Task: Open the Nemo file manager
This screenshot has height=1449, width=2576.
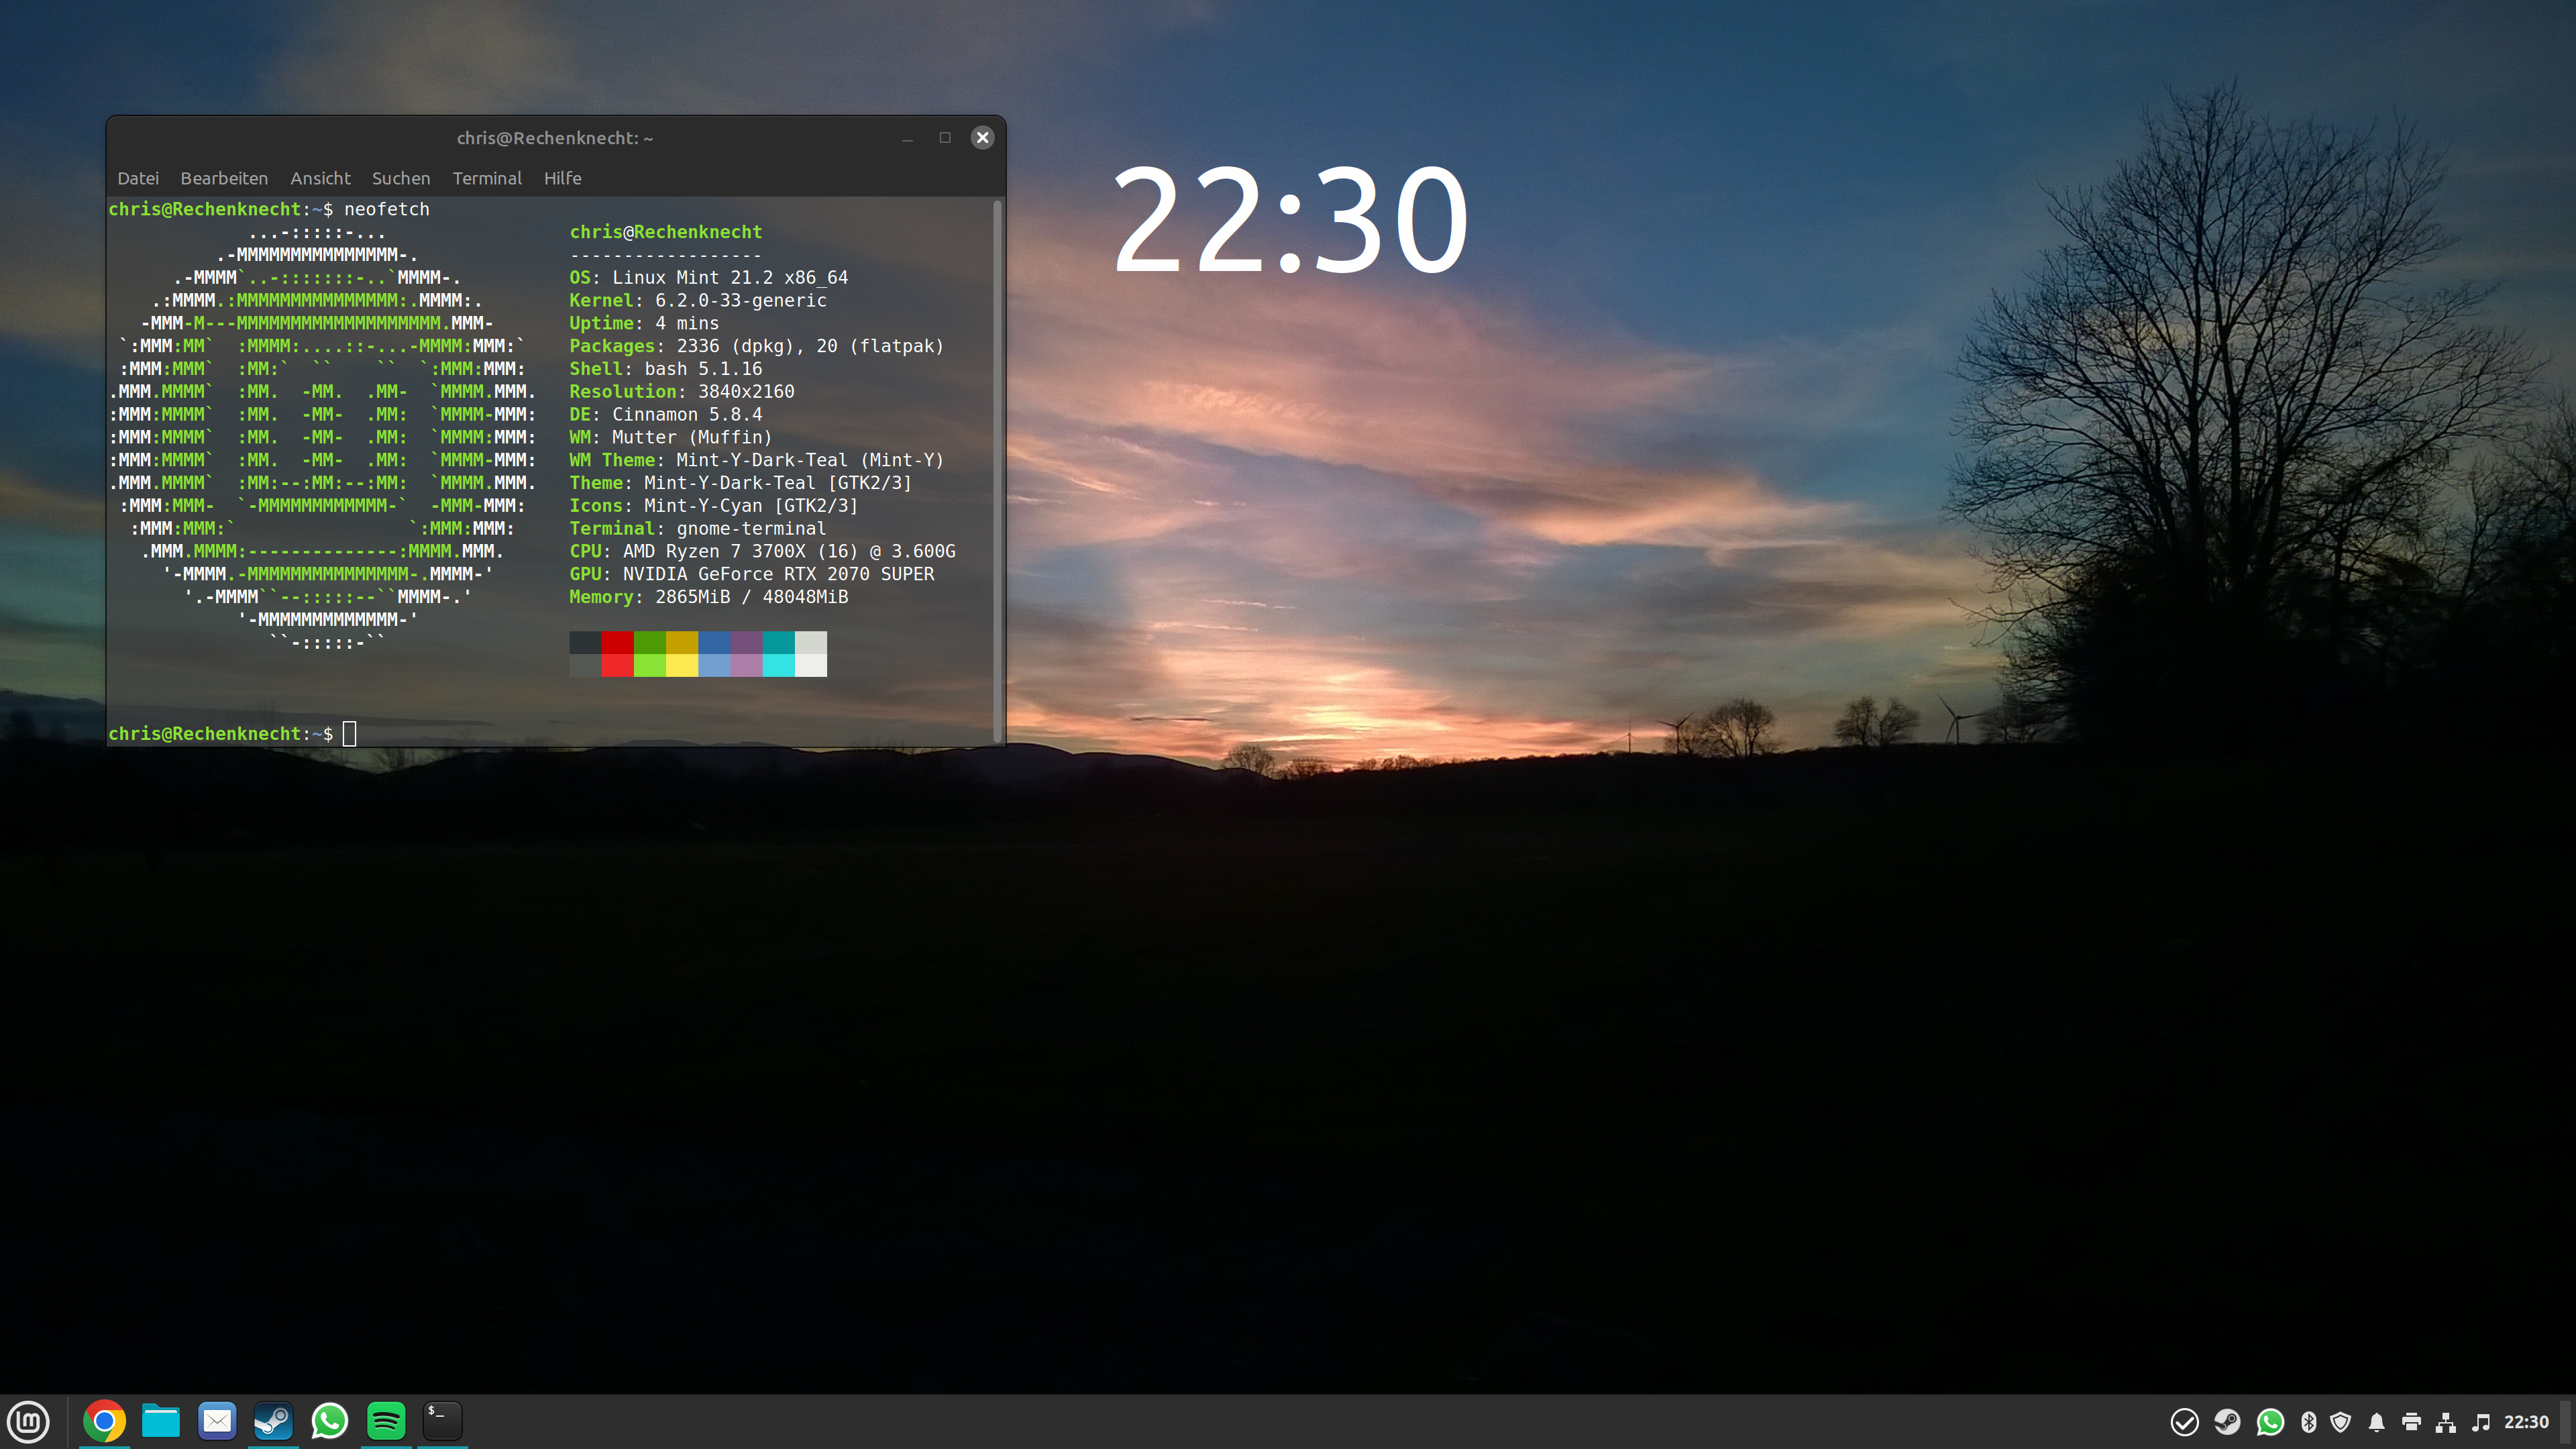Action: pos(161,1421)
